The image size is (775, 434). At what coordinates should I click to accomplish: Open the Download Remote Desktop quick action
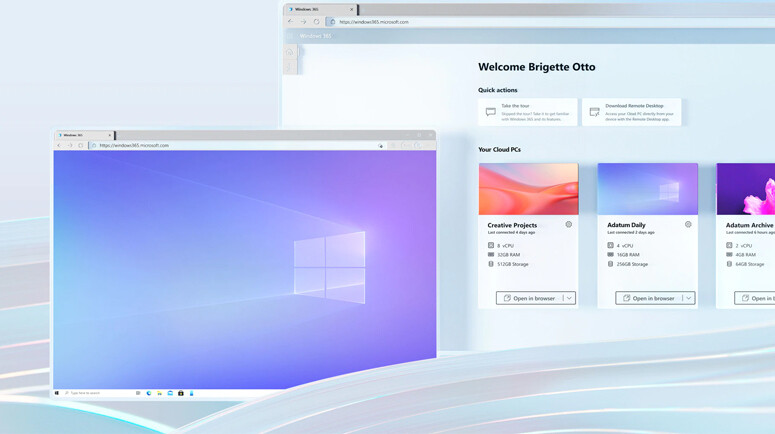631,112
